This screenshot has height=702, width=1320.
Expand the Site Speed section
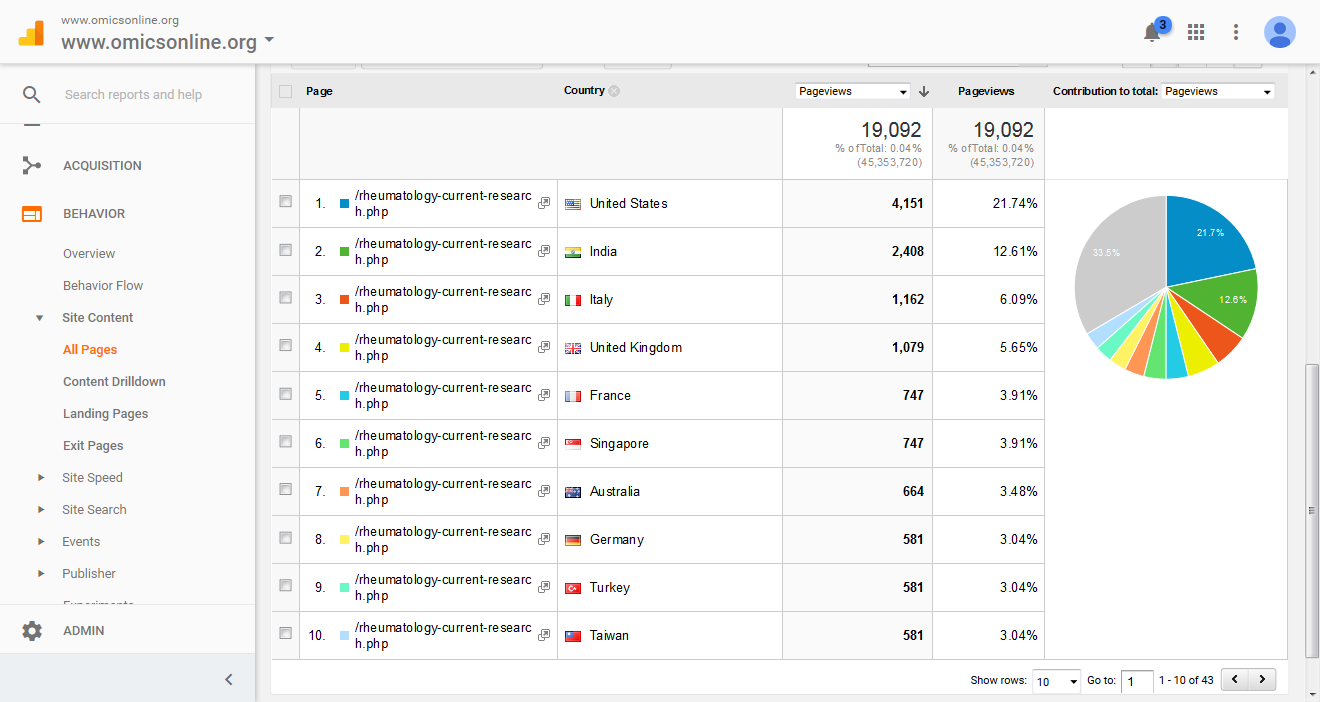coord(41,478)
